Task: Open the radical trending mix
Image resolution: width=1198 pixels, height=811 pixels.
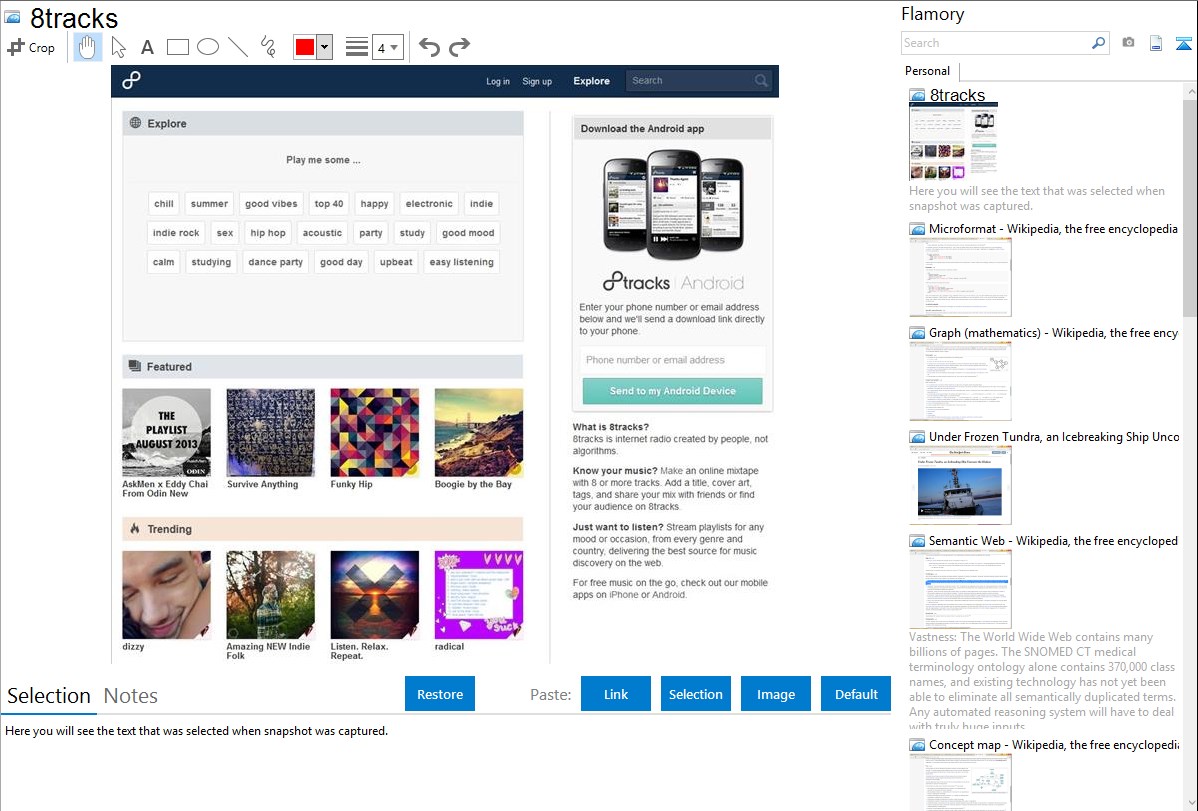Action: (479, 595)
